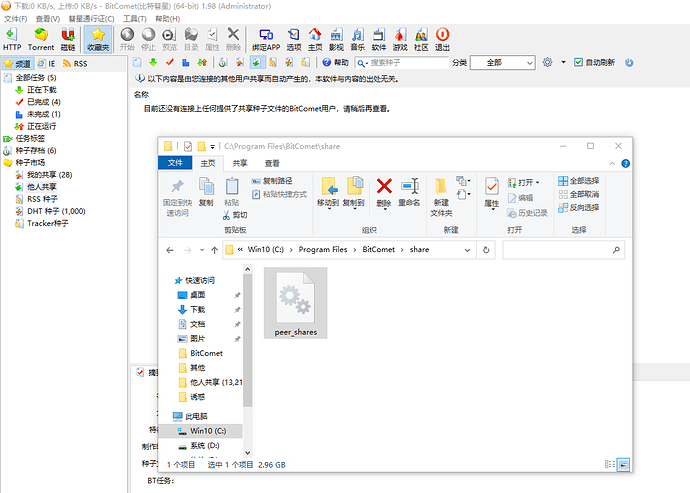The image size is (690, 493).
Task: Click the 粘贴 paste icon in Explorer ribbon
Action: (x=231, y=192)
